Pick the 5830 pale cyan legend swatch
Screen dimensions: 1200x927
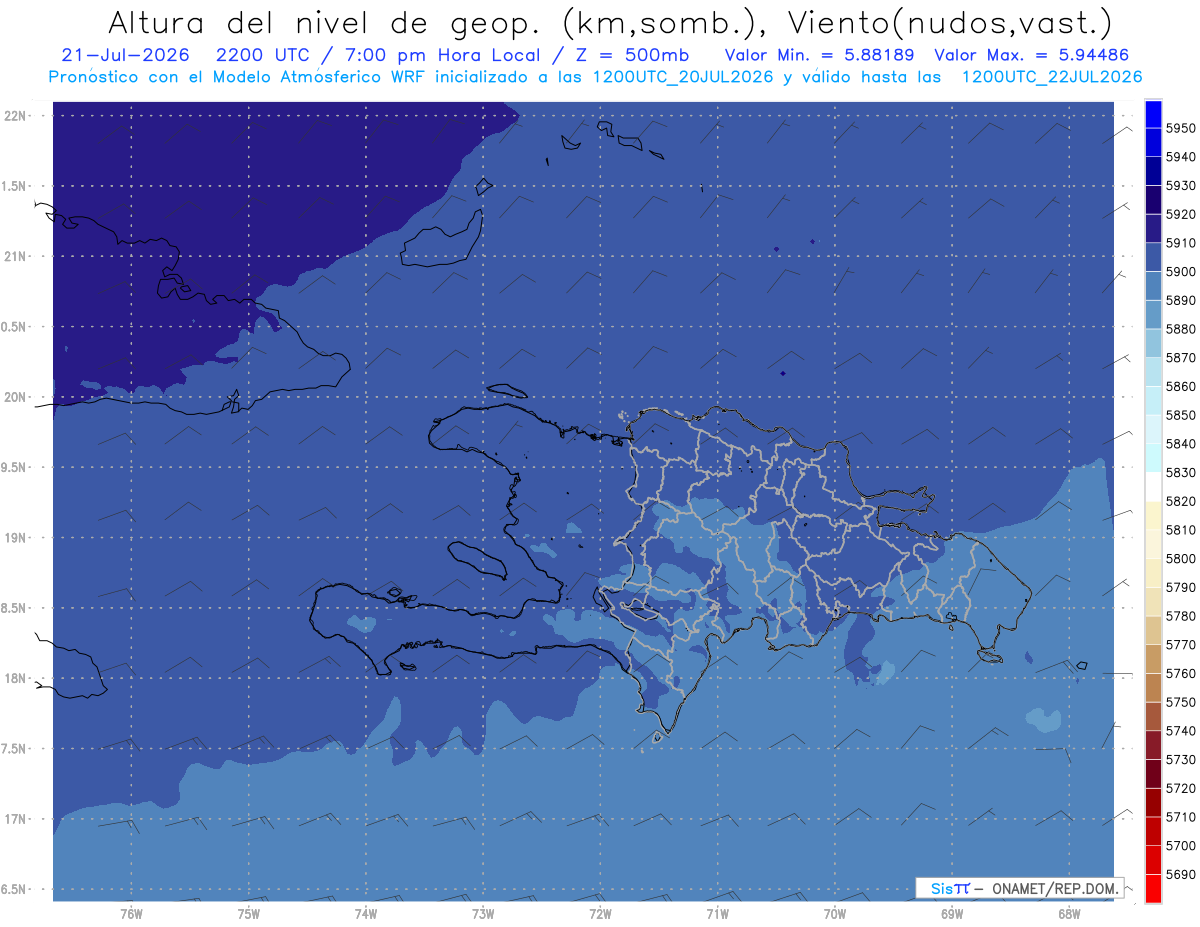click(x=1153, y=458)
